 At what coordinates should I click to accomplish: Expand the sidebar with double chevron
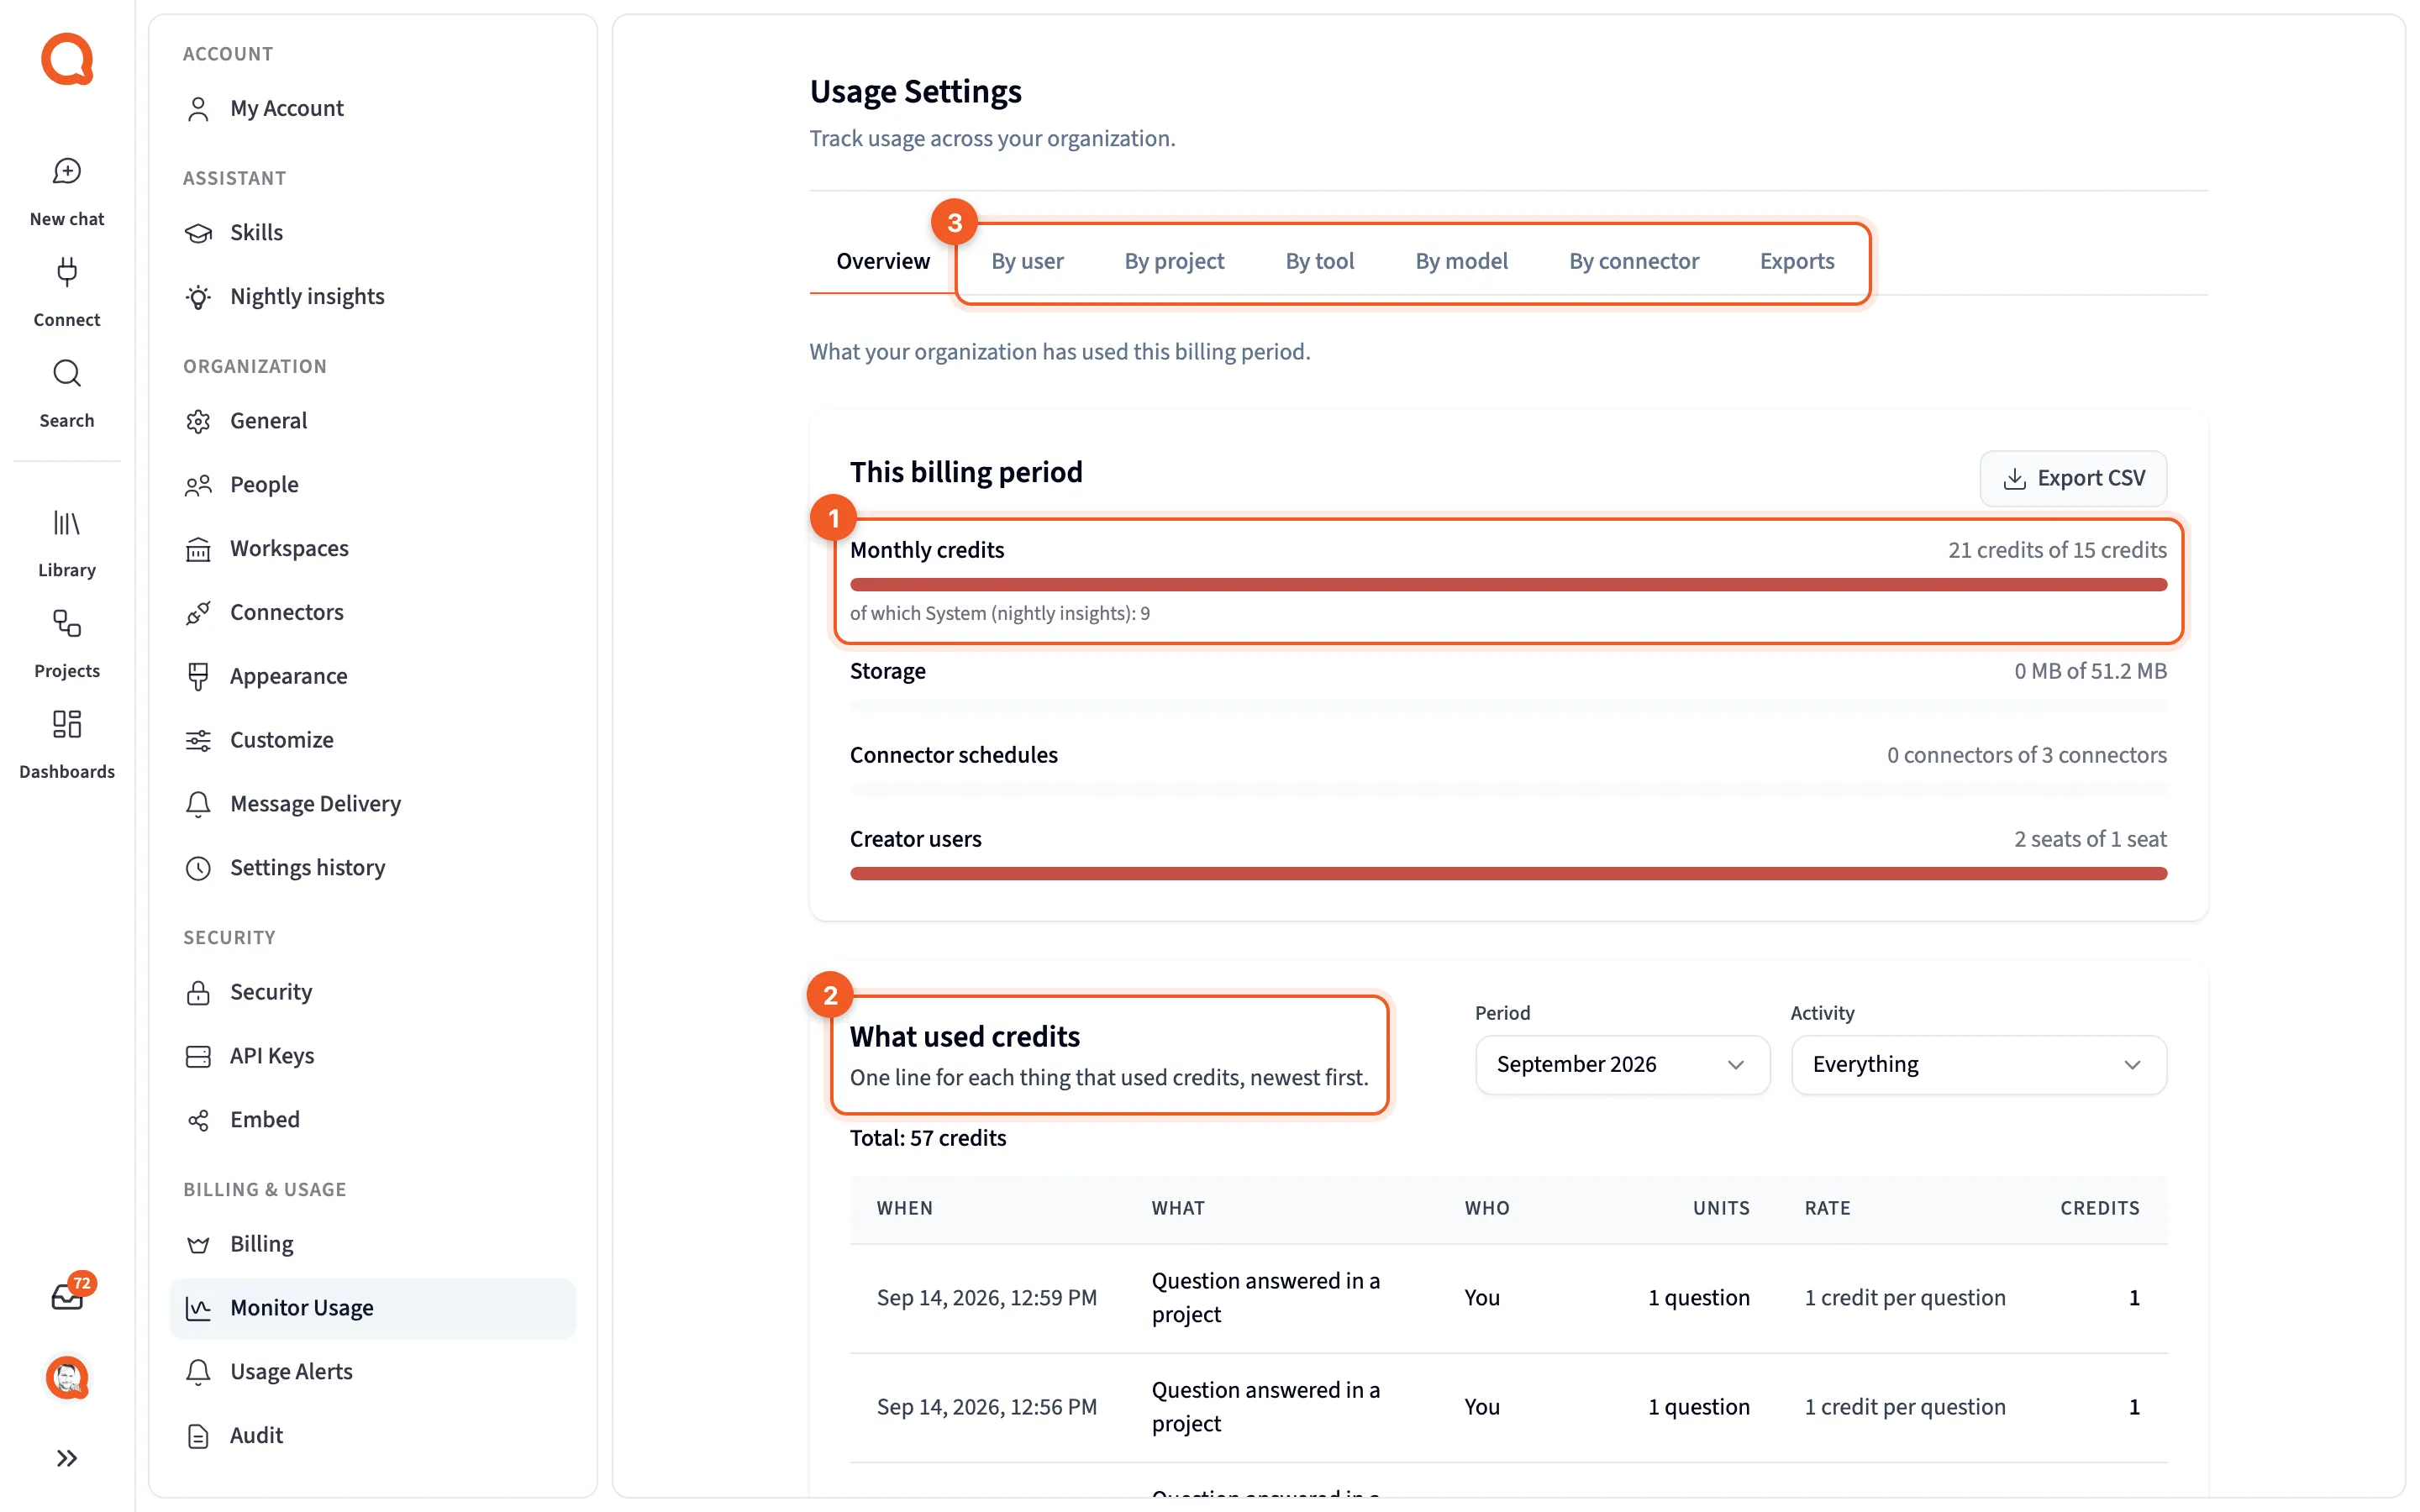coord(67,1458)
